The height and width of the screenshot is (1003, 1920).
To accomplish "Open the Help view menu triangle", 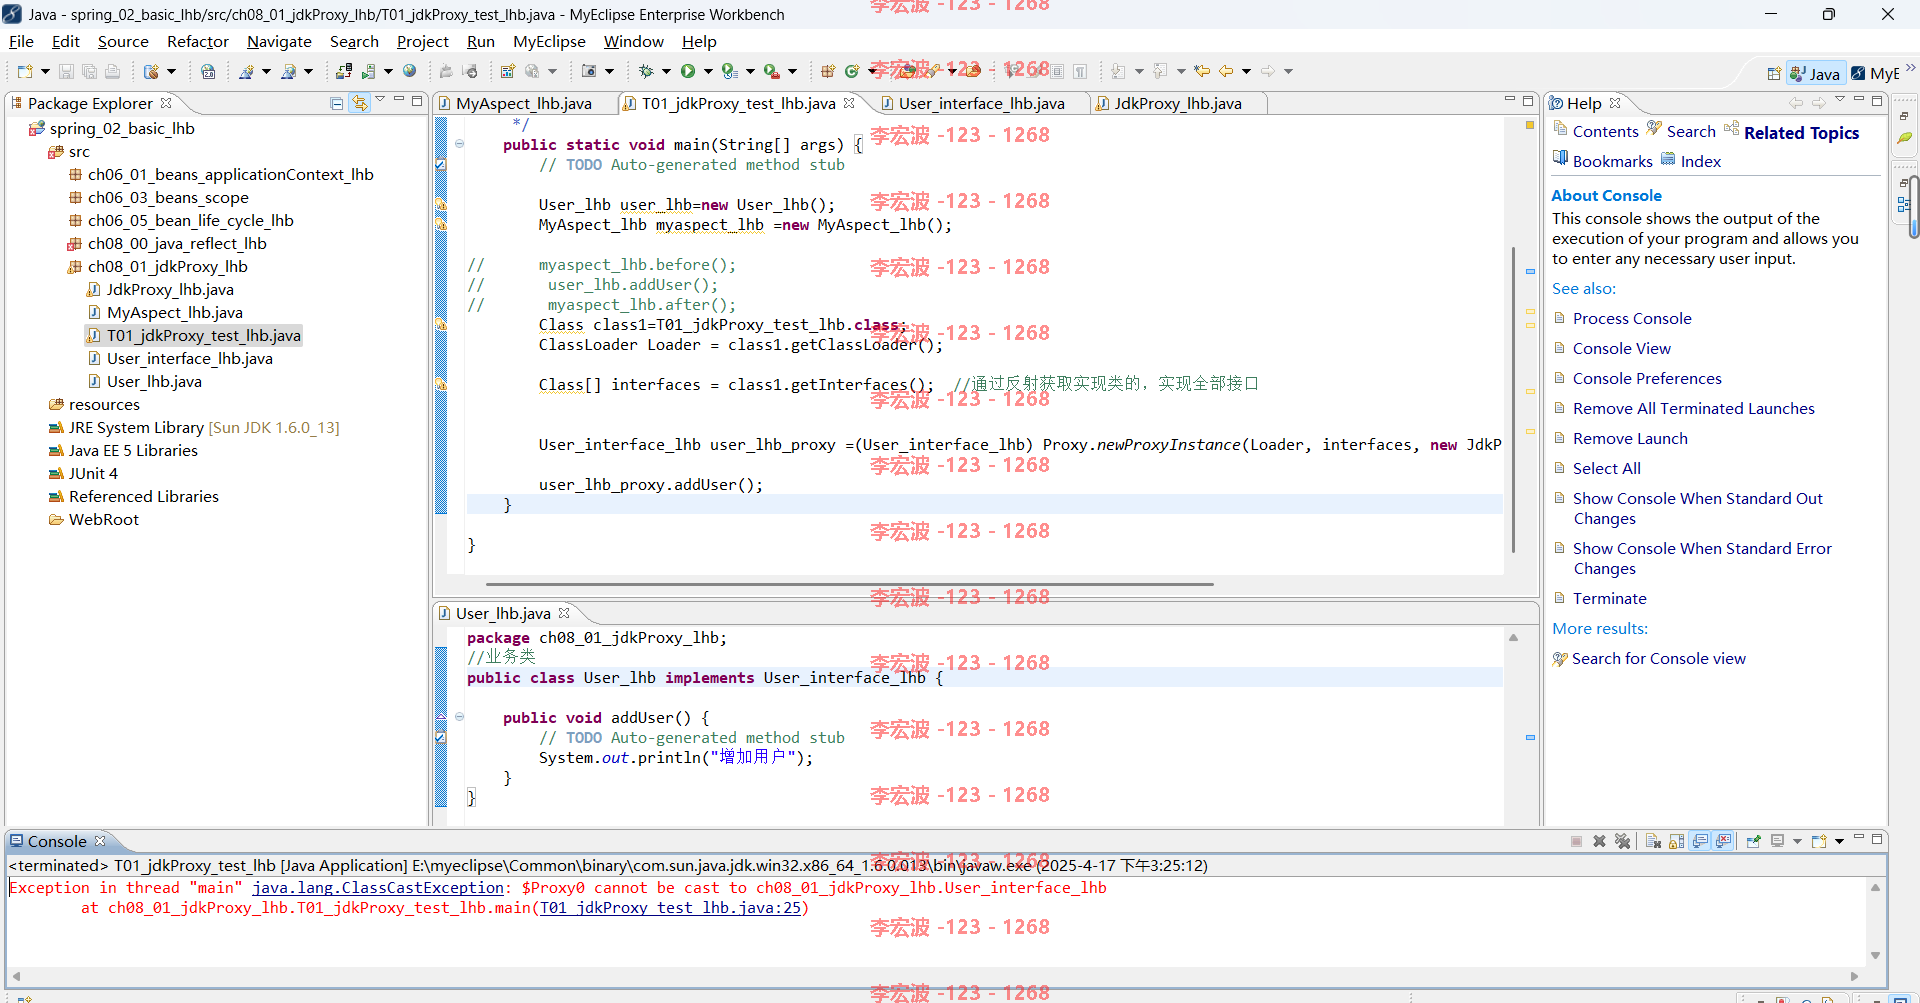I will point(1839,99).
